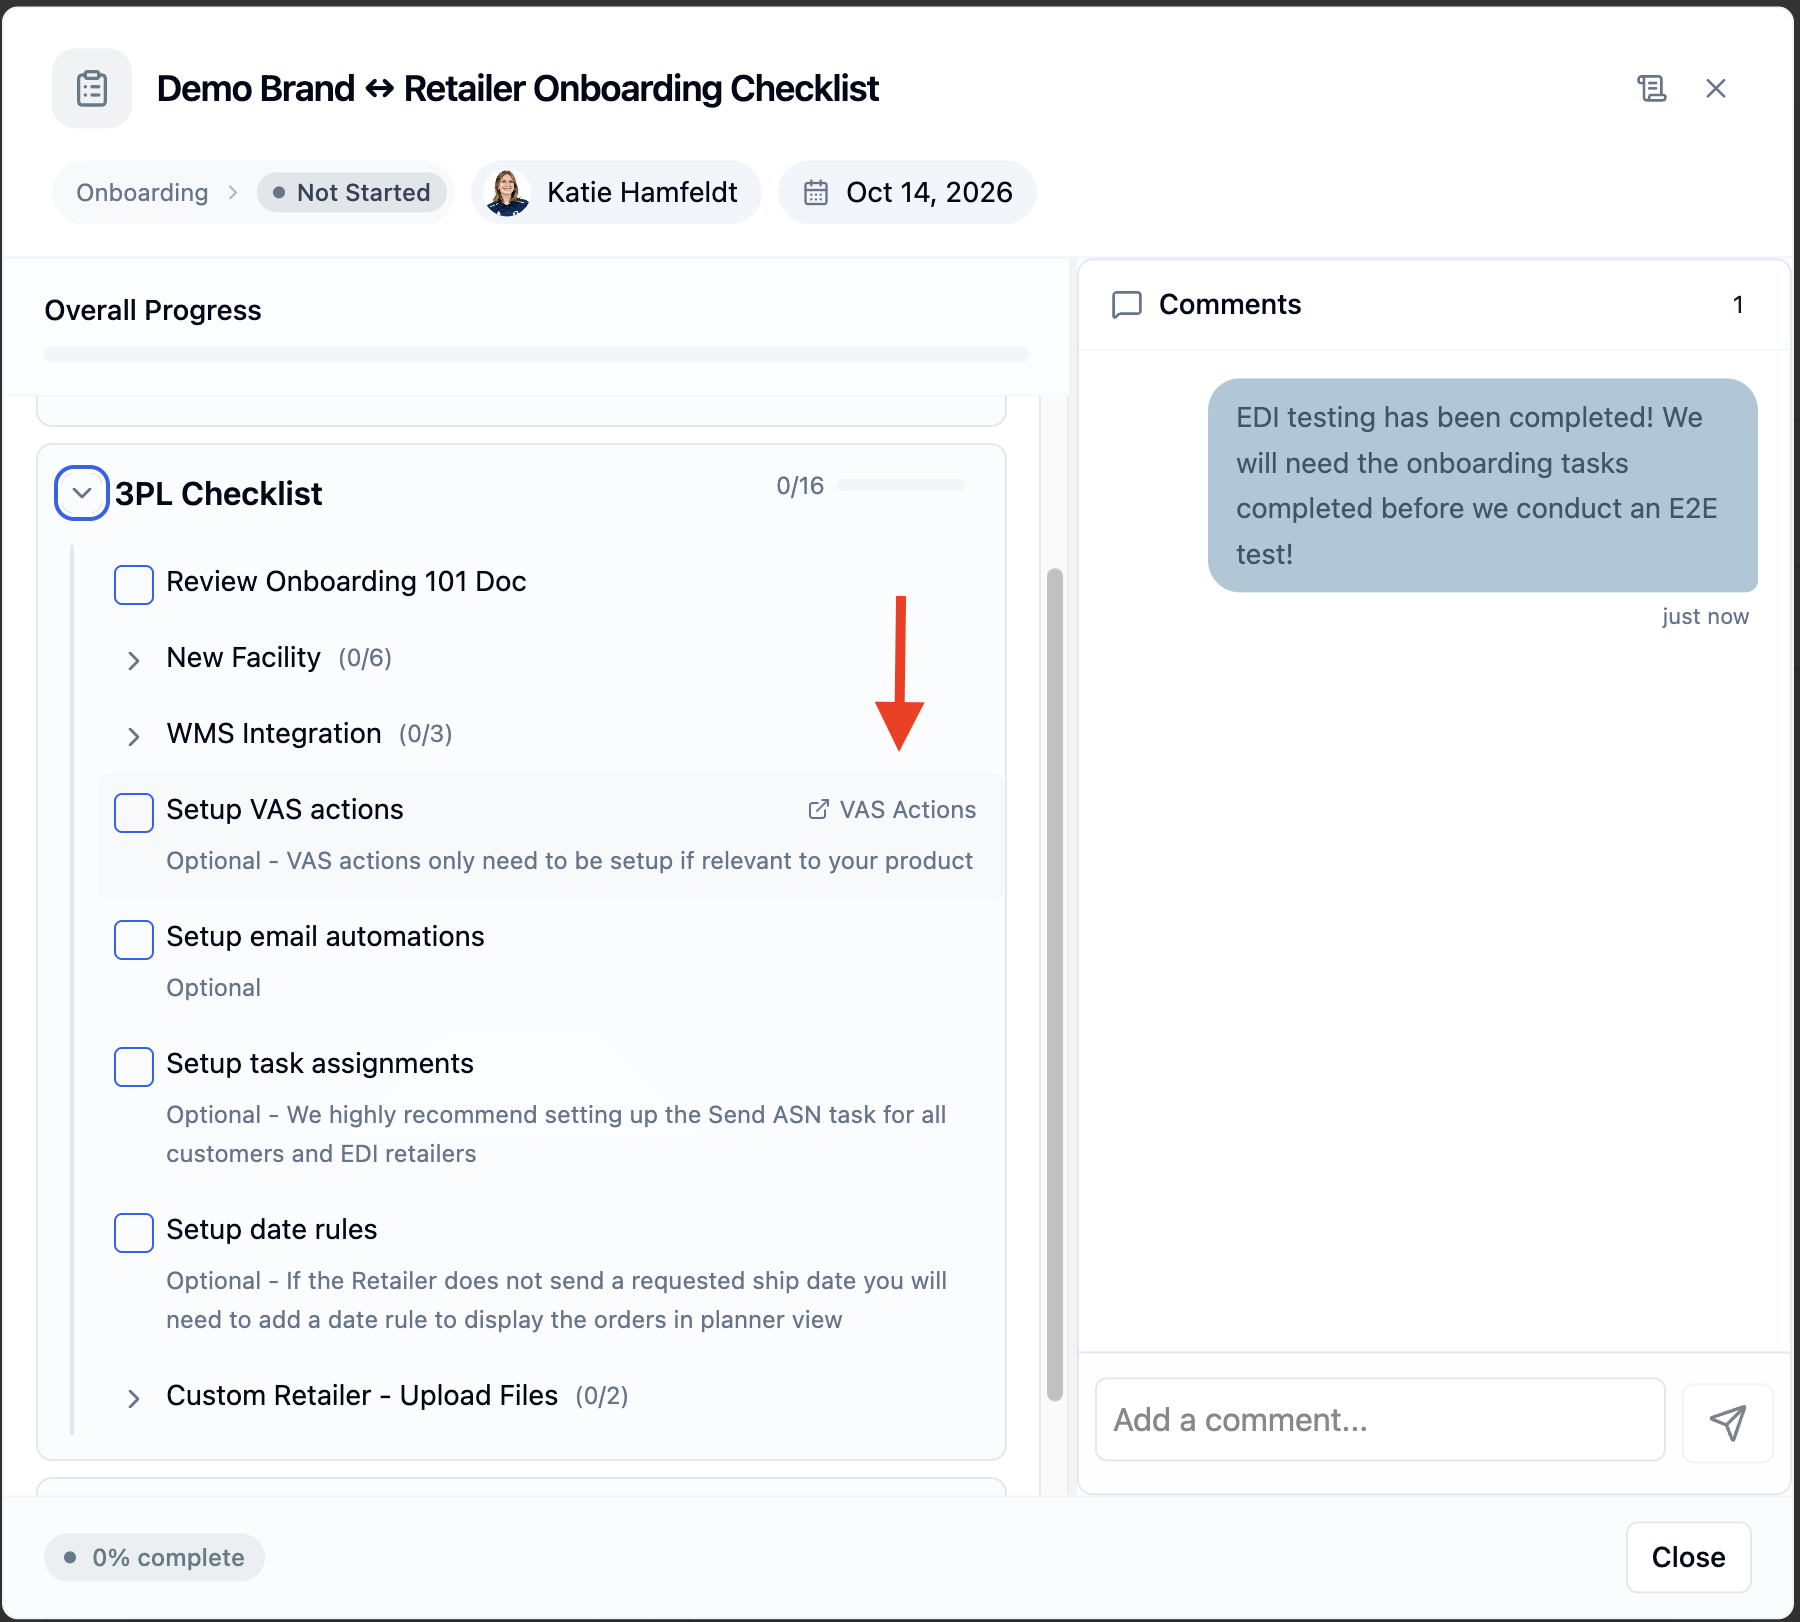Mark Setup date rules as done
Viewport: 1800px width, 1622px height.
(x=134, y=1232)
